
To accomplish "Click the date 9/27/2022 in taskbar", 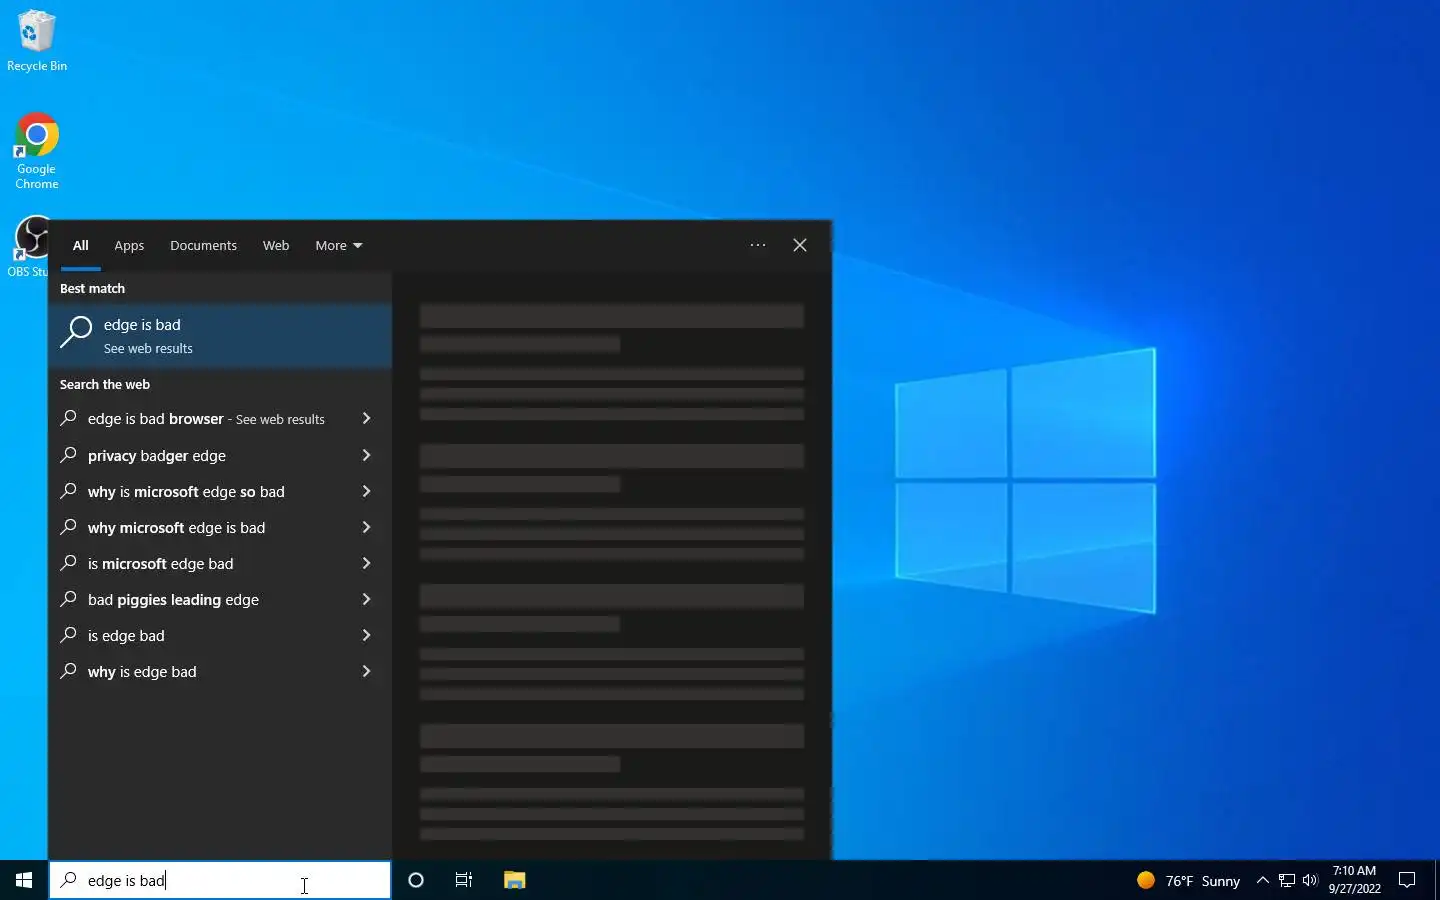I will (1354, 889).
